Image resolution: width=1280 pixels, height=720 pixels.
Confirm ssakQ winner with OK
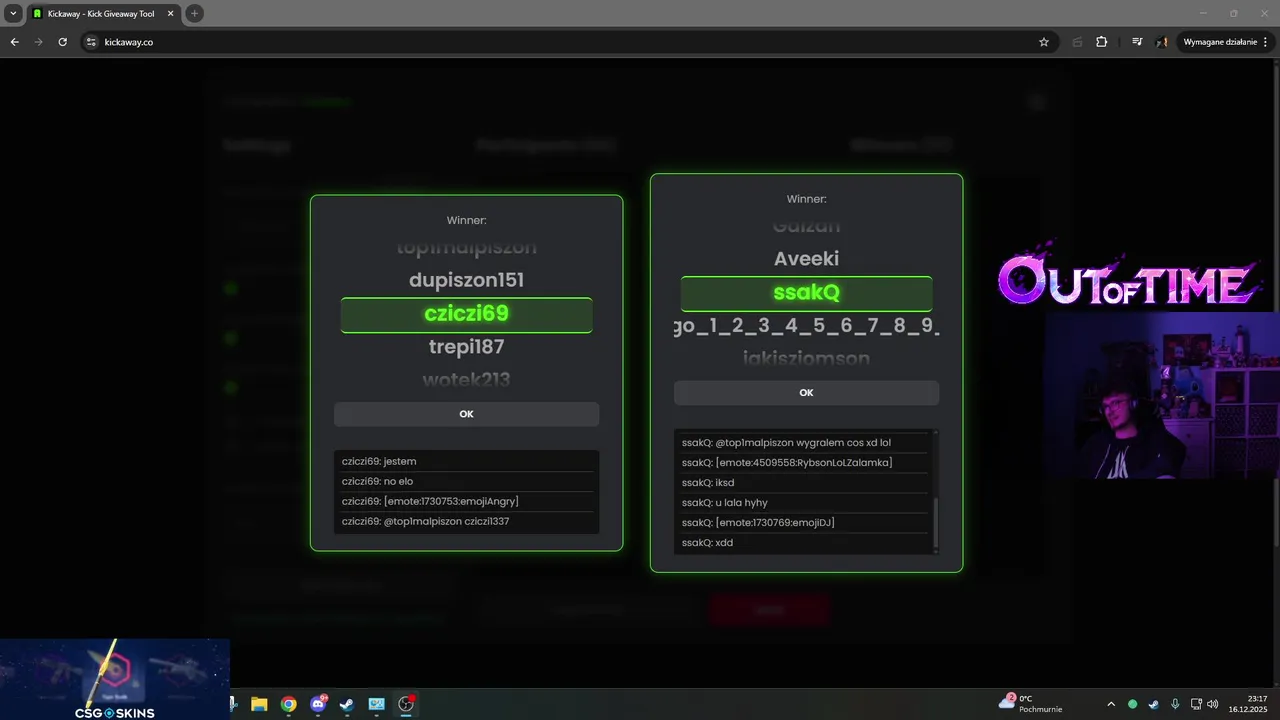coord(806,393)
